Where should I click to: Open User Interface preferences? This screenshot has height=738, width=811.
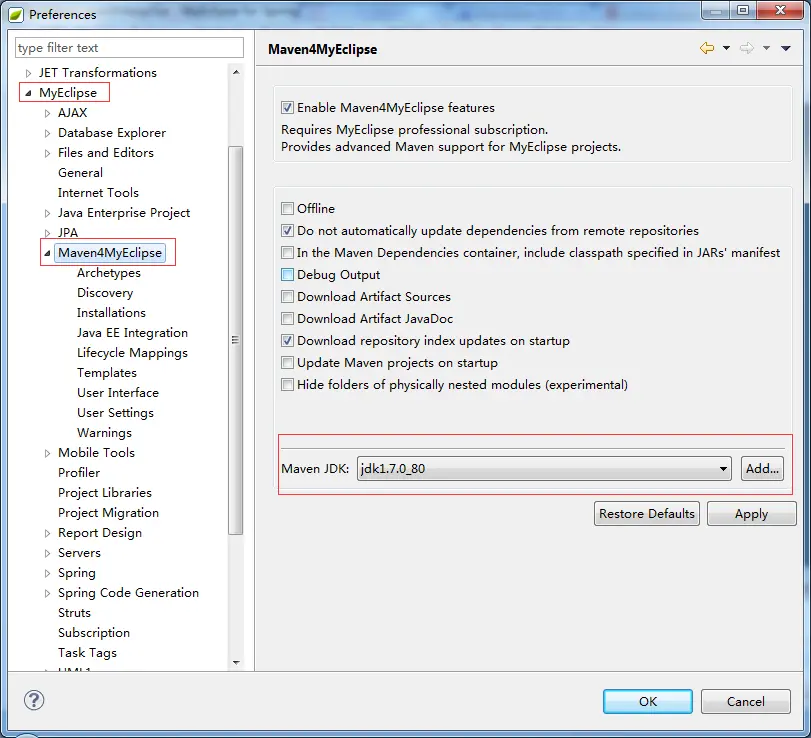[118, 393]
